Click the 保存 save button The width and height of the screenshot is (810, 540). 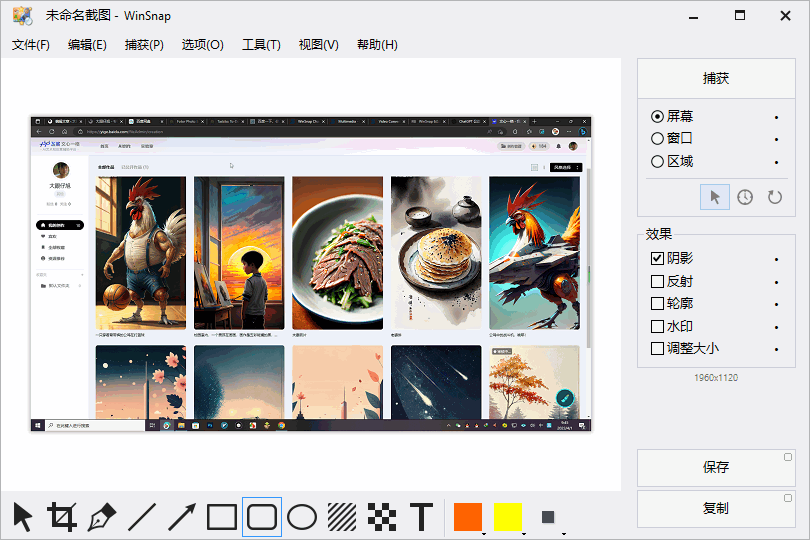716,467
